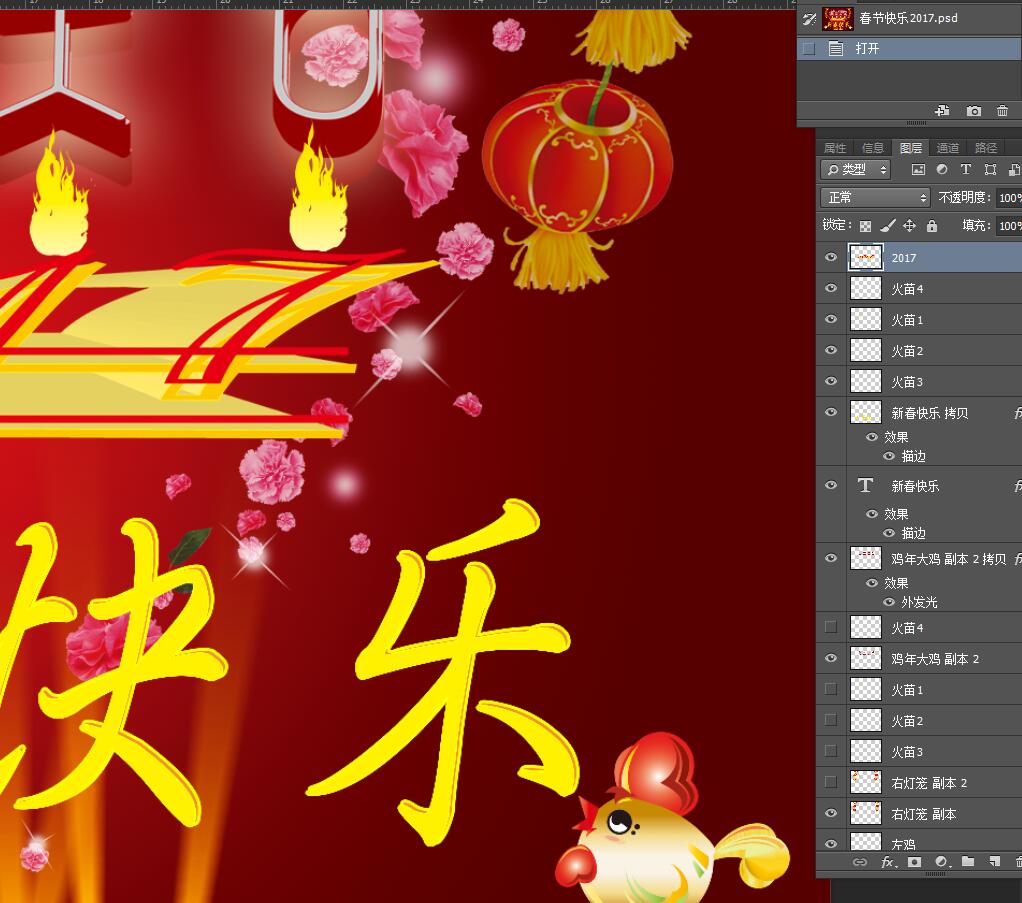The height and width of the screenshot is (903, 1022).
Task: Hide the 右灯笼 副本 layer
Action: pos(831,813)
